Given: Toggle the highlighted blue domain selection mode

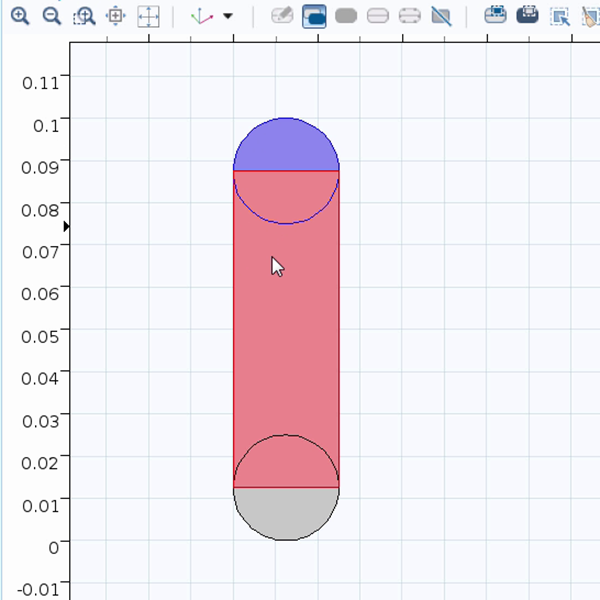Looking at the screenshot, I should pos(314,16).
